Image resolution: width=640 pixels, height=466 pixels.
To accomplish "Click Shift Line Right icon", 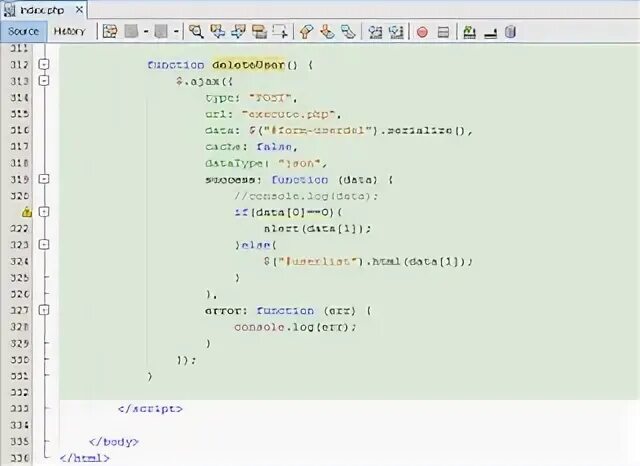I will pyautogui.click(x=396, y=31).
